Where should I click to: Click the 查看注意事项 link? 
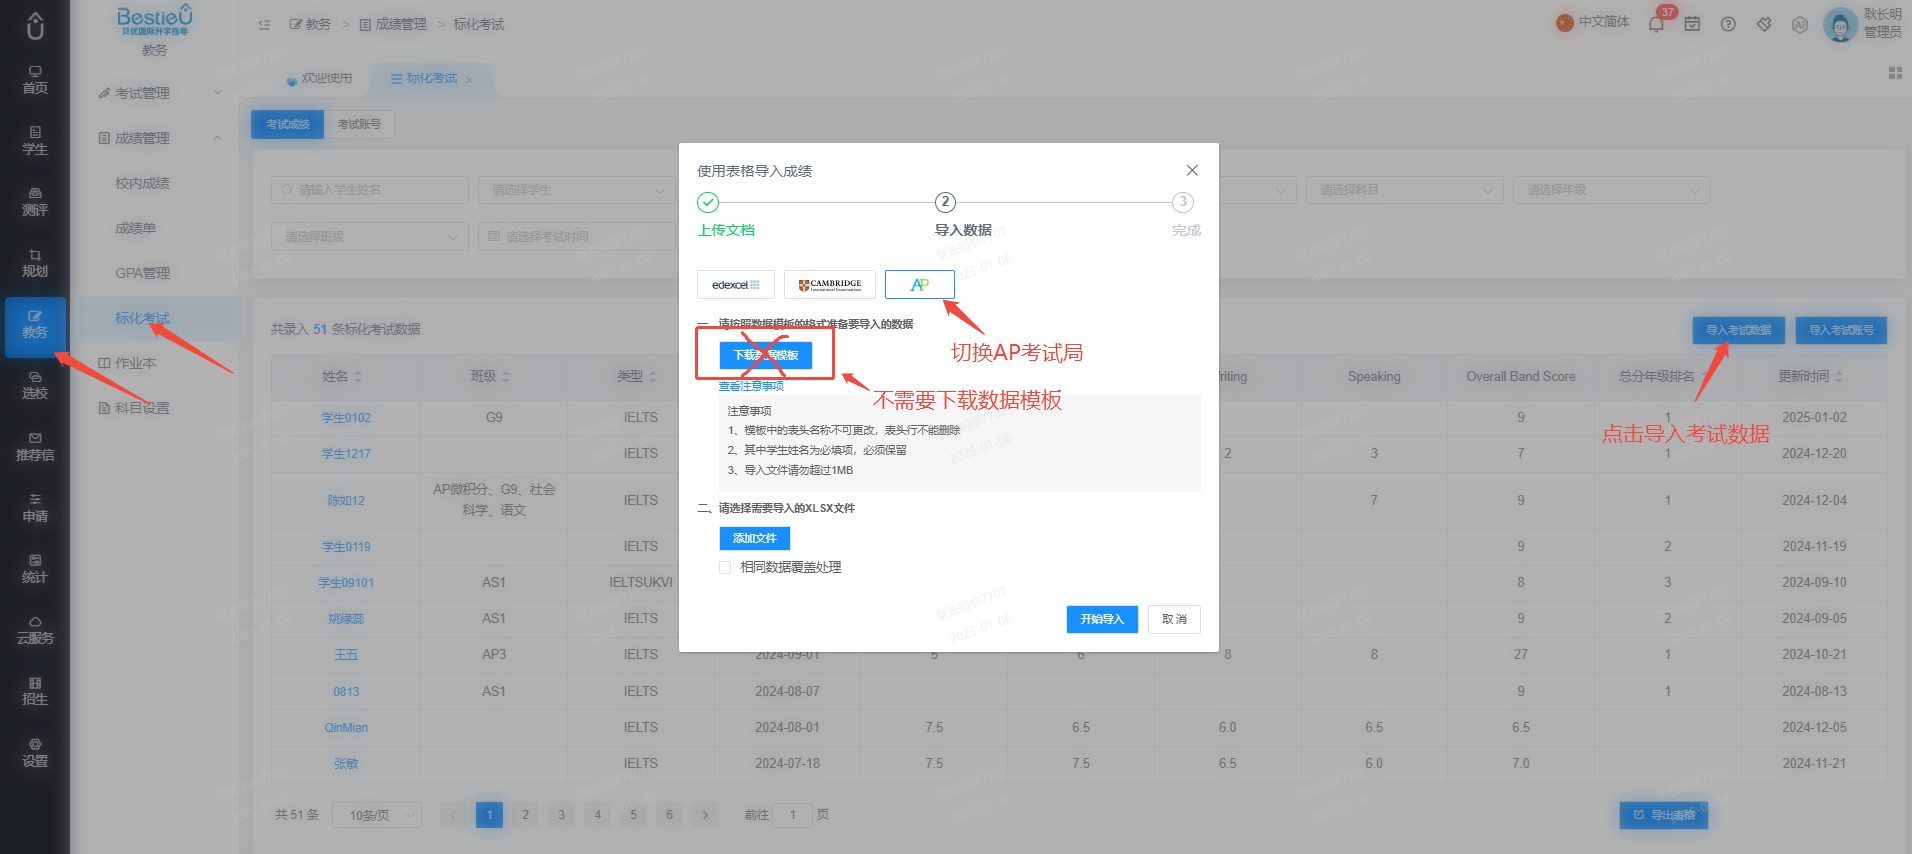tap(751, 386)
